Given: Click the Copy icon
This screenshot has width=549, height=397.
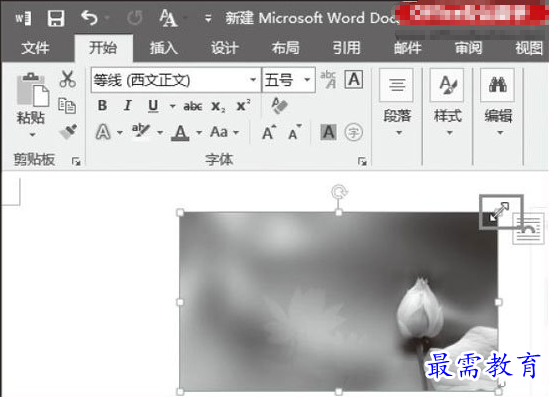Looking at the screenshot, I should pyautogui.click(x=67, y=105).
